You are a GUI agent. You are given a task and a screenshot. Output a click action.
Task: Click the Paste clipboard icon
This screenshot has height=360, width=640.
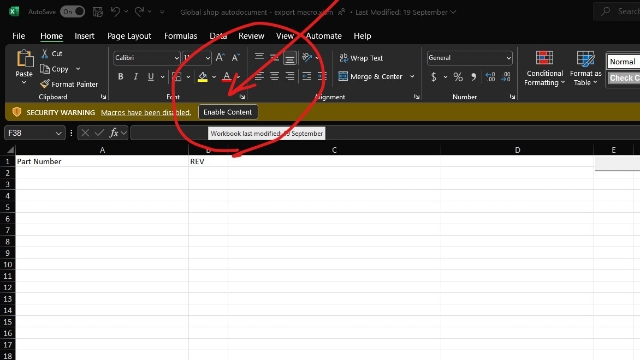point(24,58)
